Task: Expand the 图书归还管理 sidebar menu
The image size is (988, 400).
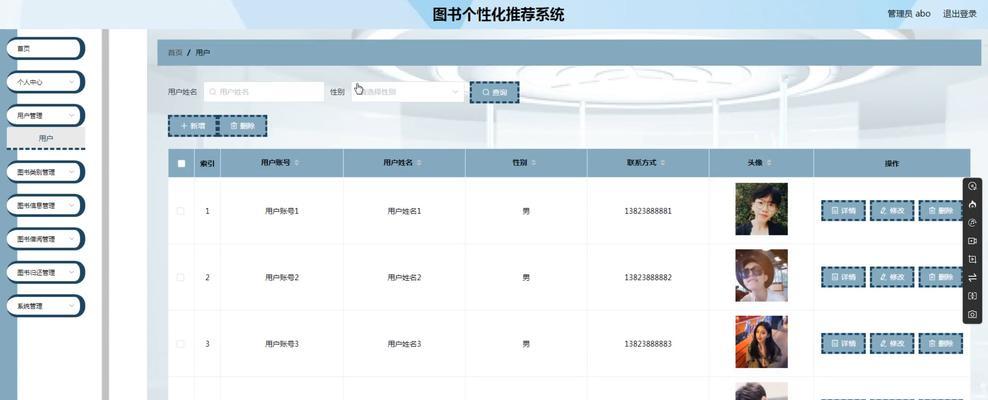Action: coord(45,272)
